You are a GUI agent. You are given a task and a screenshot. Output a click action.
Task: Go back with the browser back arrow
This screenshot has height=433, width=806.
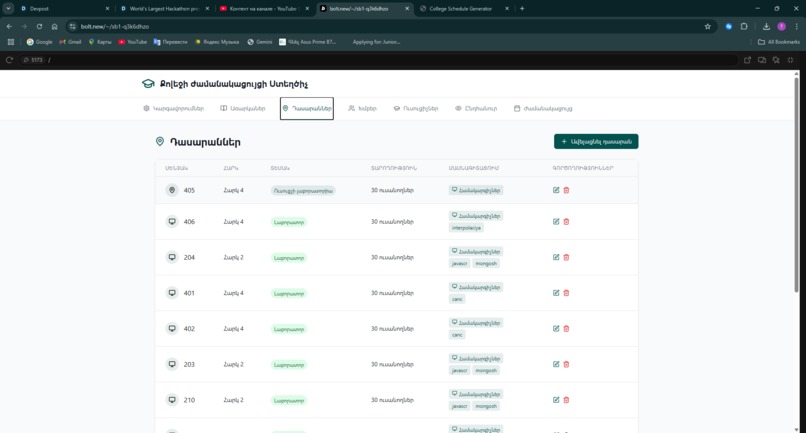(x=9, y=26)
